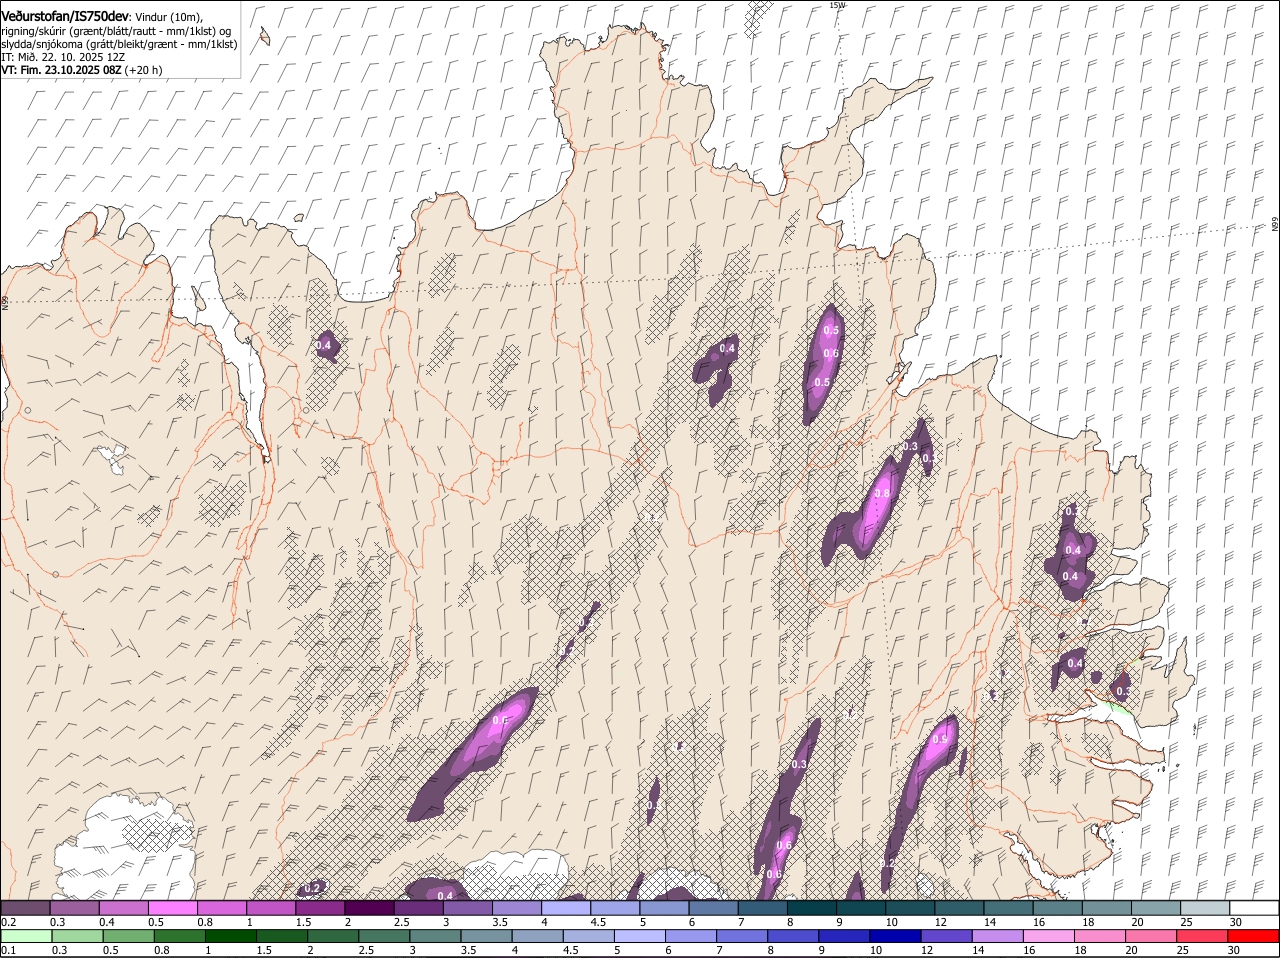
Task: Pick the lower-row pink swatch between 18 and 20
Action: click(1099, 937)
